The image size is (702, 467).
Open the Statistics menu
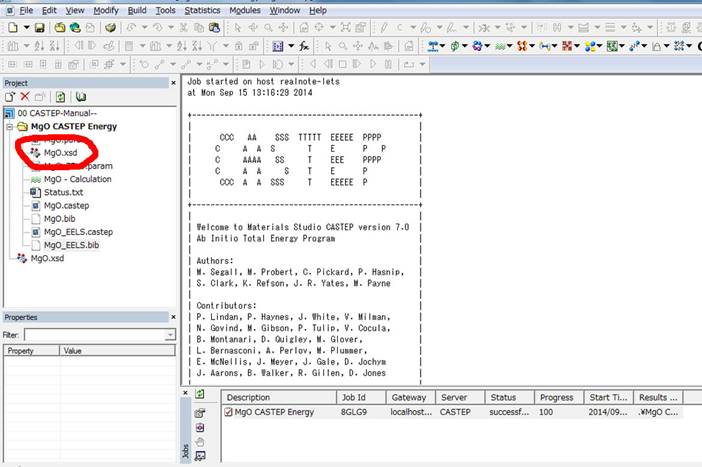(x=202, y=10)
